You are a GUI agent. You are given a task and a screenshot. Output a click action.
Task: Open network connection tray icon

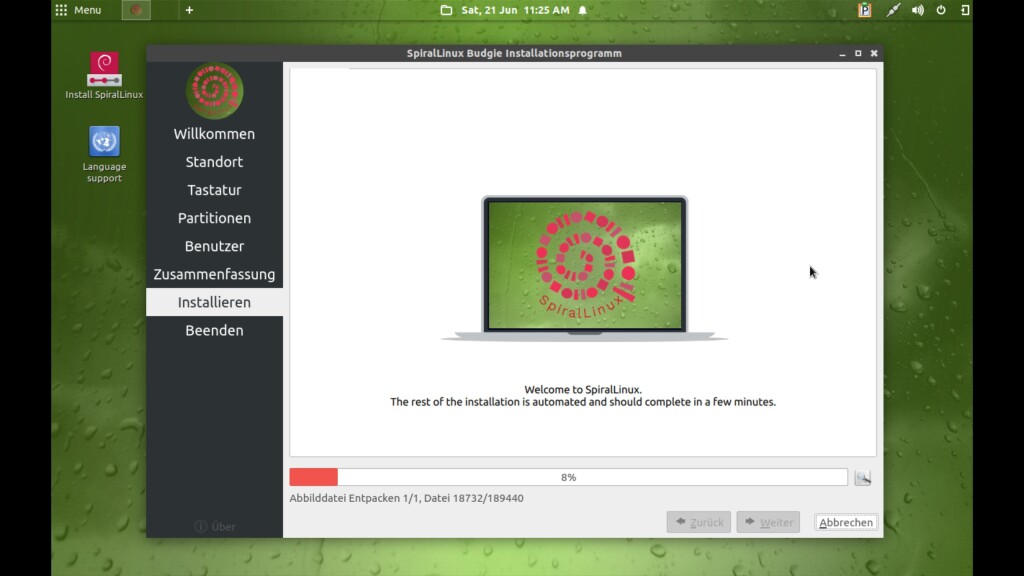click(x=893, y=10)
